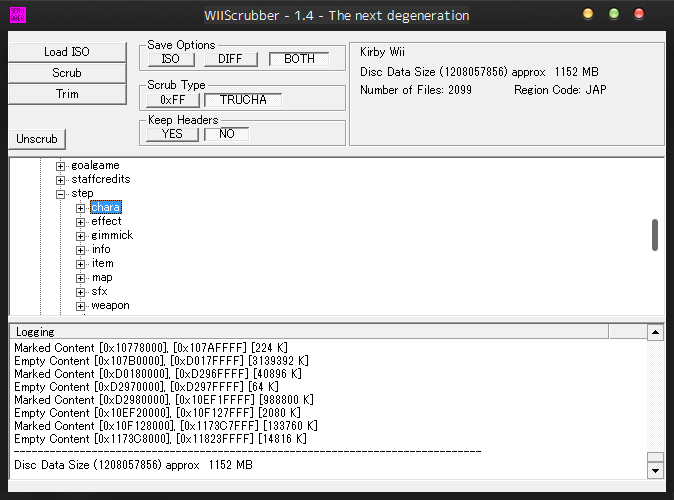Click the 'Kirby Wii' disc title text
This screenshot has width=674, height=500.
[382, 52]
